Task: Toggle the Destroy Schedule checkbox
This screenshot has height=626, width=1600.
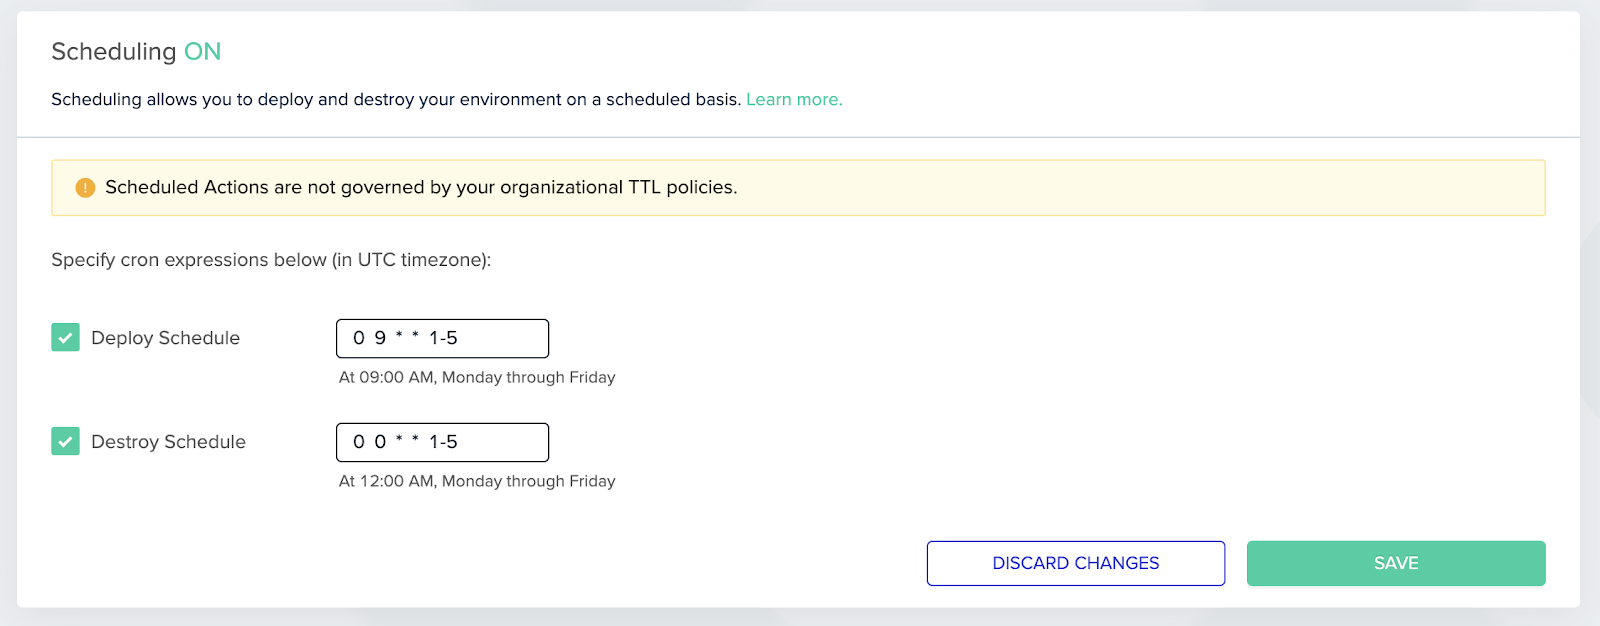Action: pyautogui.click(x=65, y=442)
